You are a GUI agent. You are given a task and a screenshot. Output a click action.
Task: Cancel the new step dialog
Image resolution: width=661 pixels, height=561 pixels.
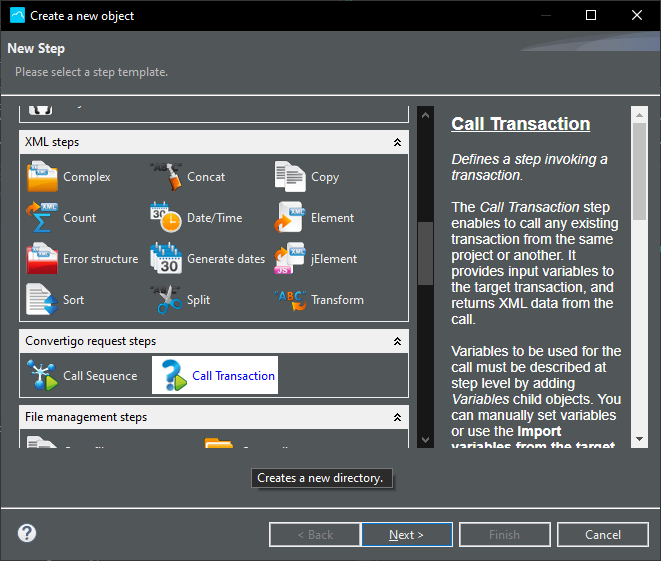(x=602, y=534)
